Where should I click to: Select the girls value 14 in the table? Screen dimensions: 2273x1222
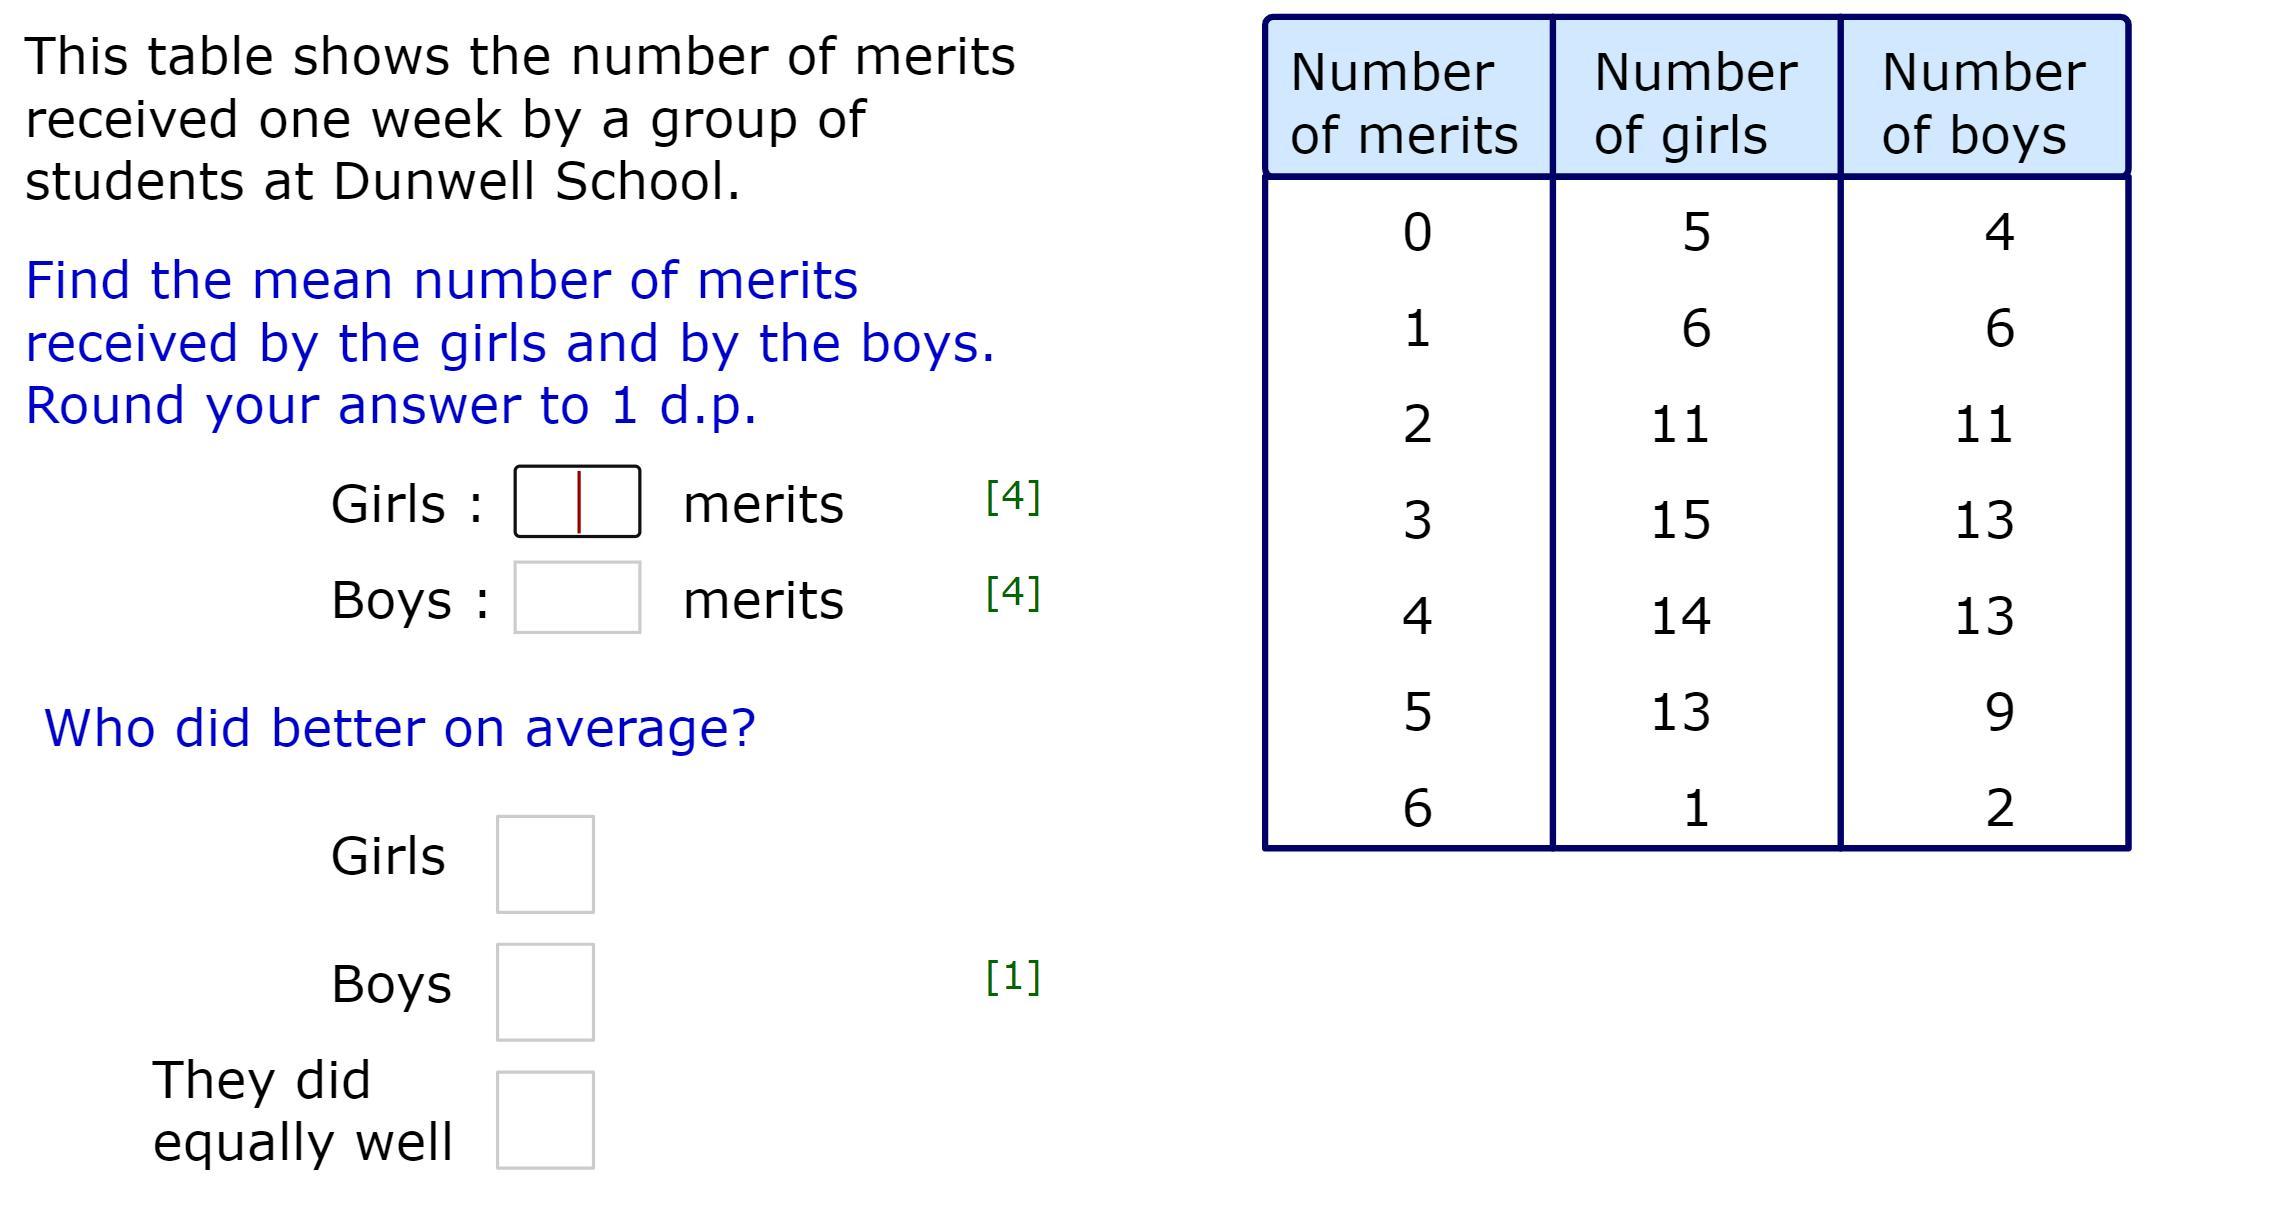(1680, 616)
